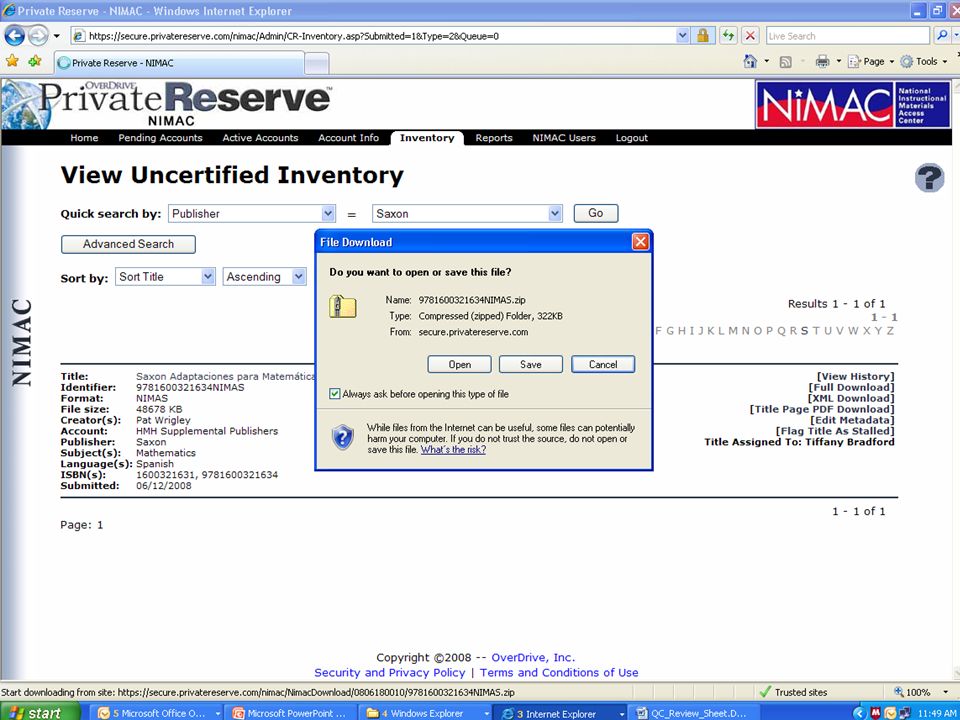
Task: Click the Private Reserve - NIMAC browser tab
Action: 179,62
